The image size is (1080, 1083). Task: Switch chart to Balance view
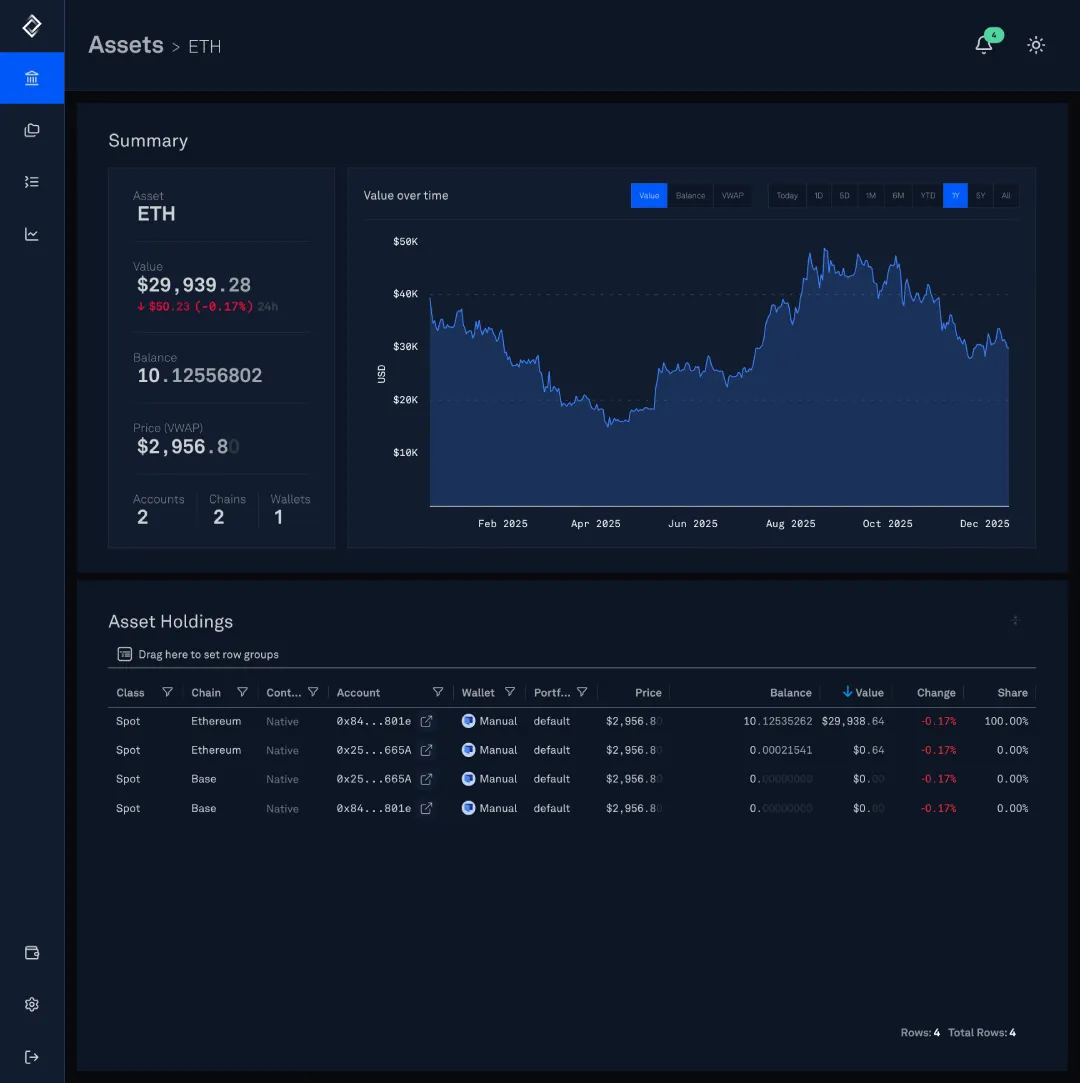click(690, 195)
